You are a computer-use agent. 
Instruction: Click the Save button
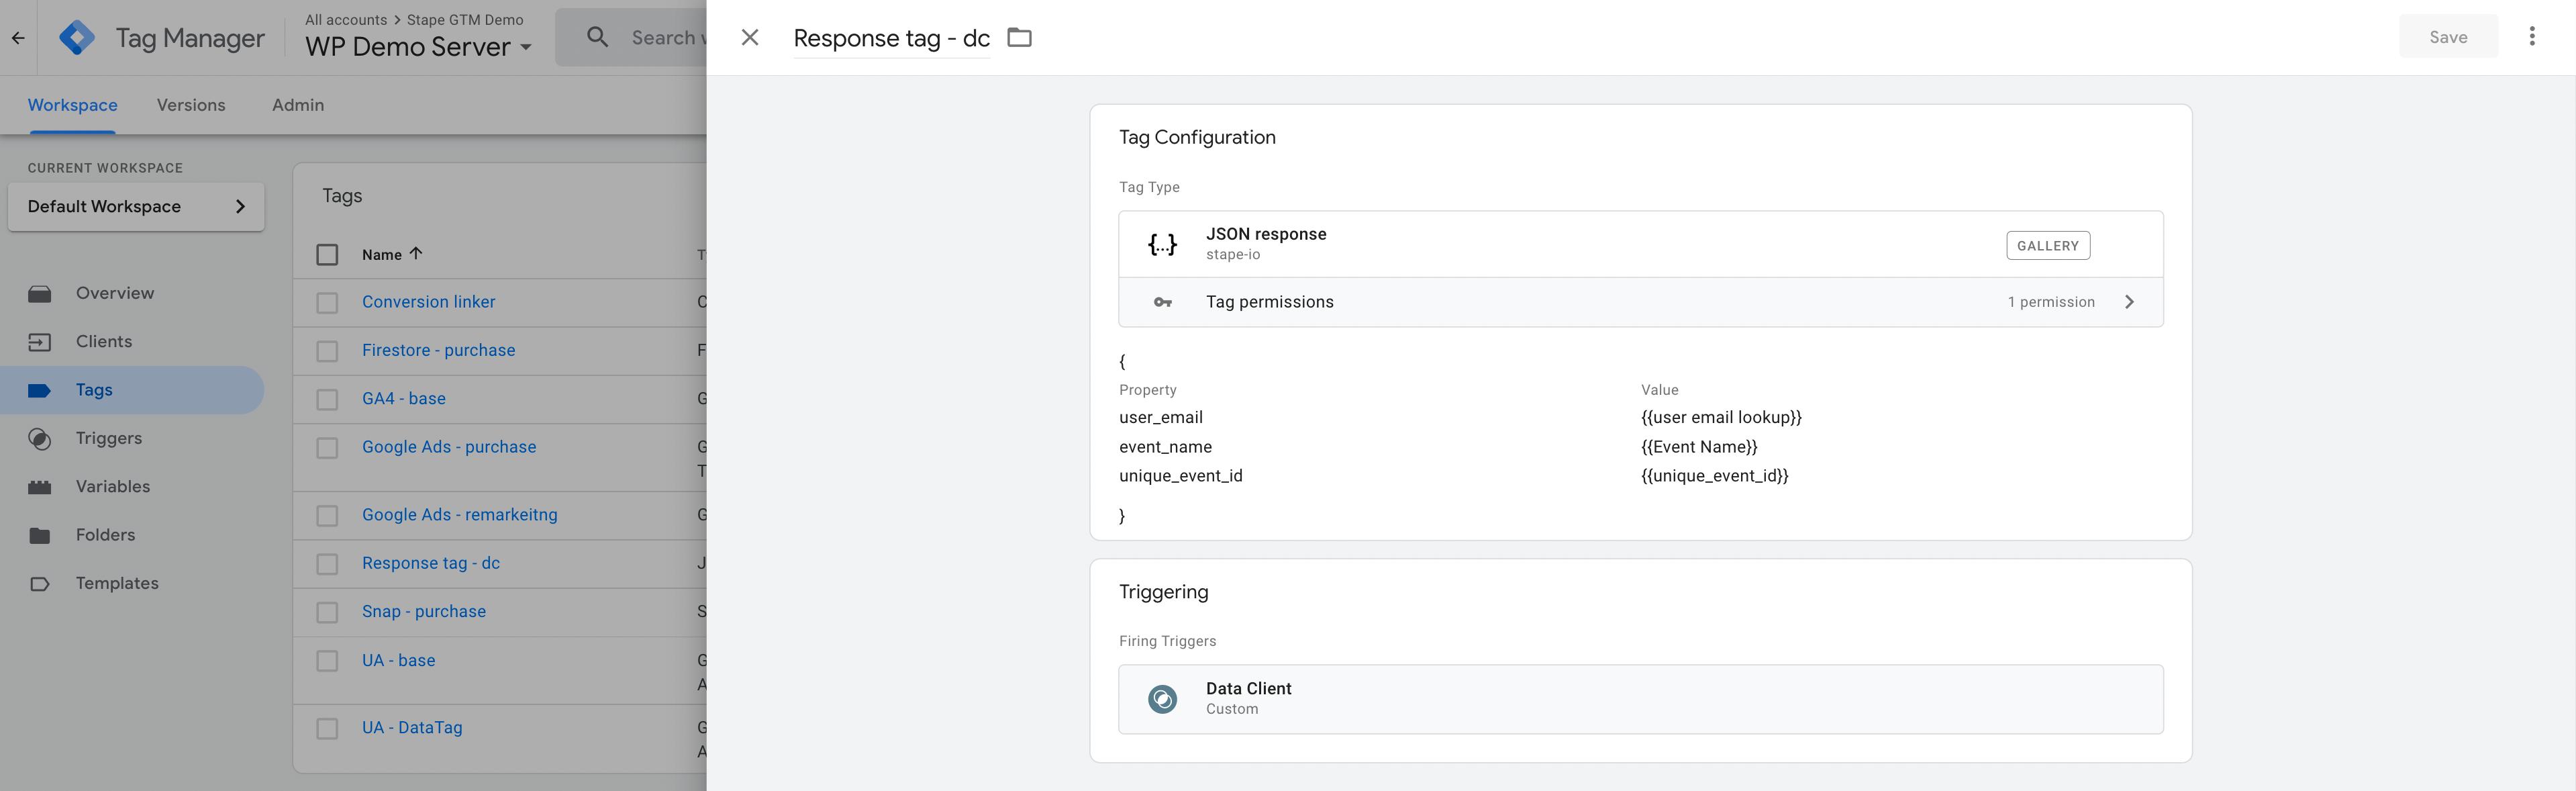click(2448, 37)
